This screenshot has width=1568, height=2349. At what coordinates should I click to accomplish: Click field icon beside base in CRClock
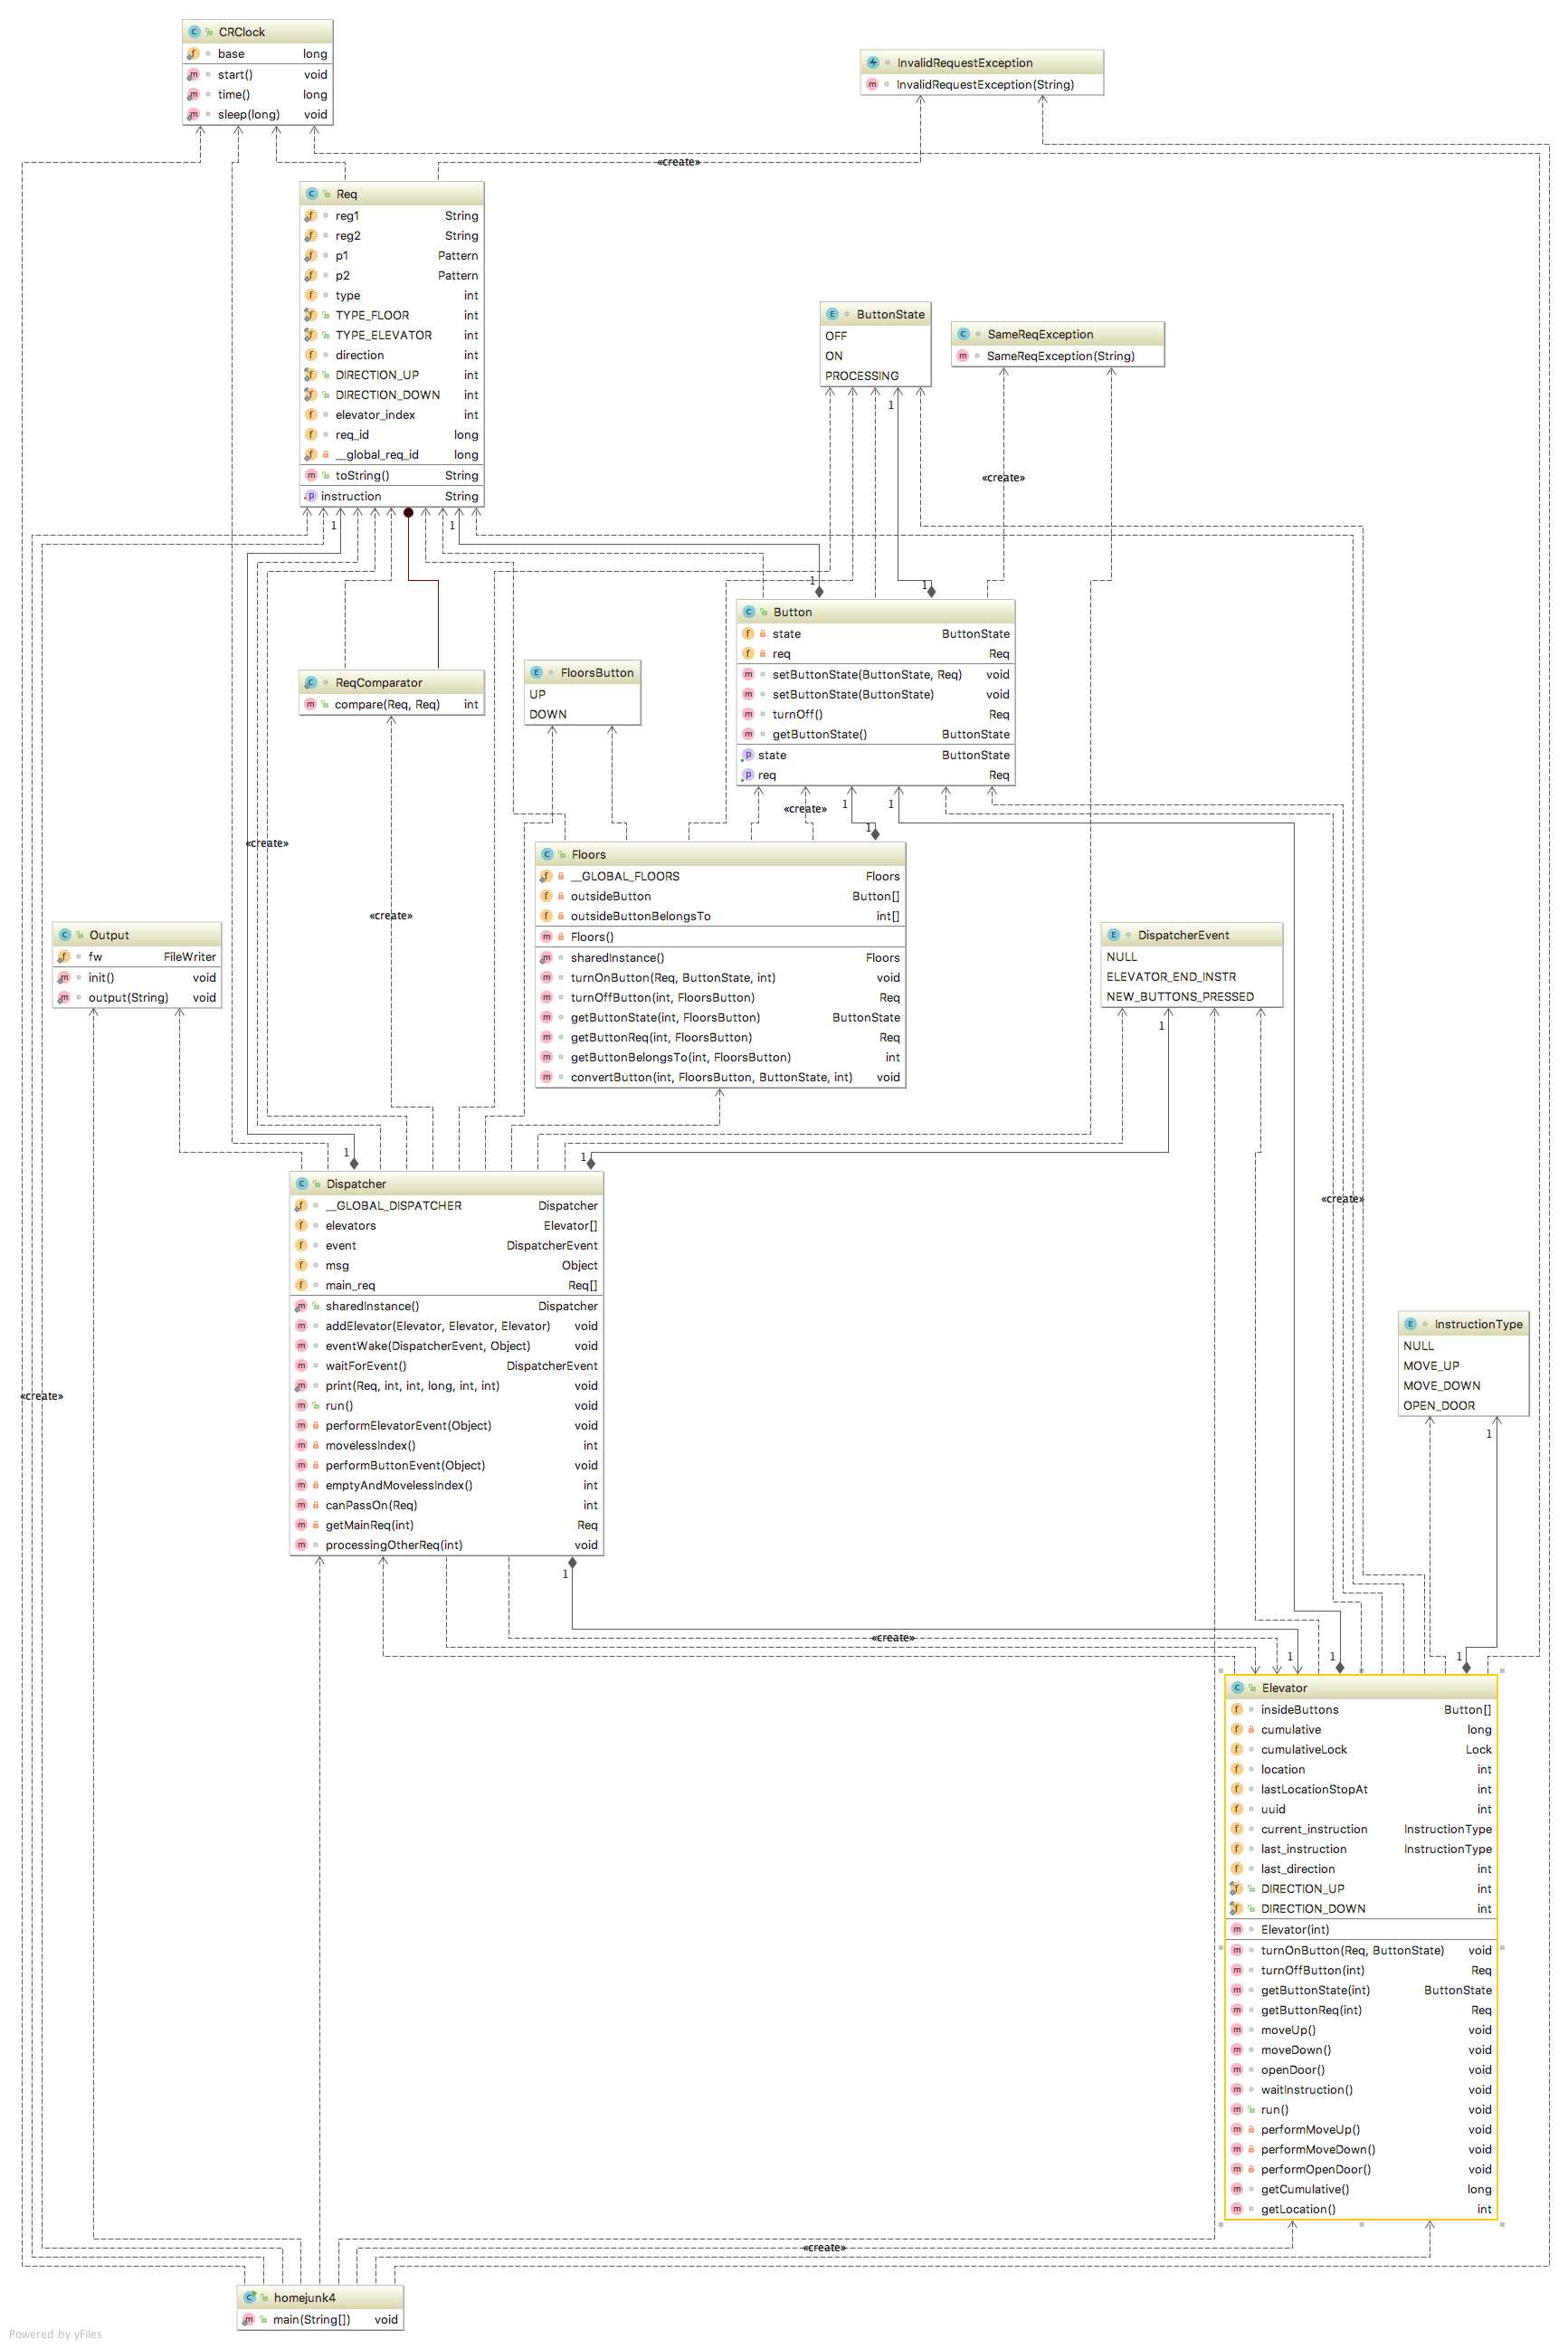[193, 54]
